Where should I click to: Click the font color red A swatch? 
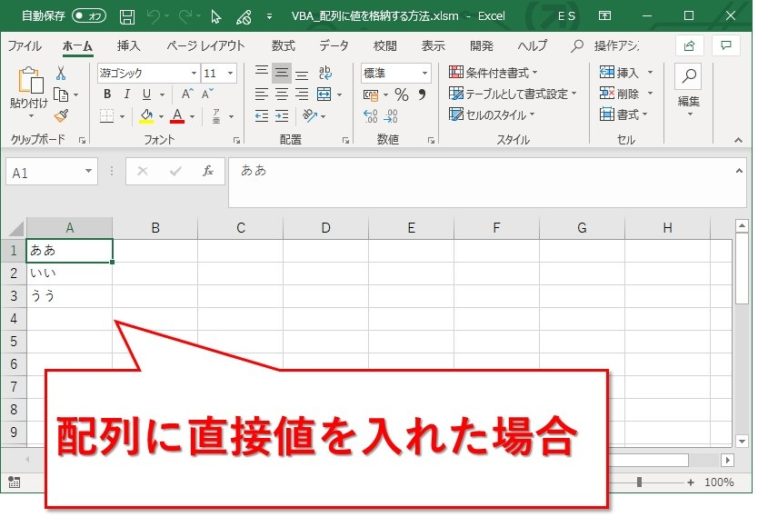177,116
